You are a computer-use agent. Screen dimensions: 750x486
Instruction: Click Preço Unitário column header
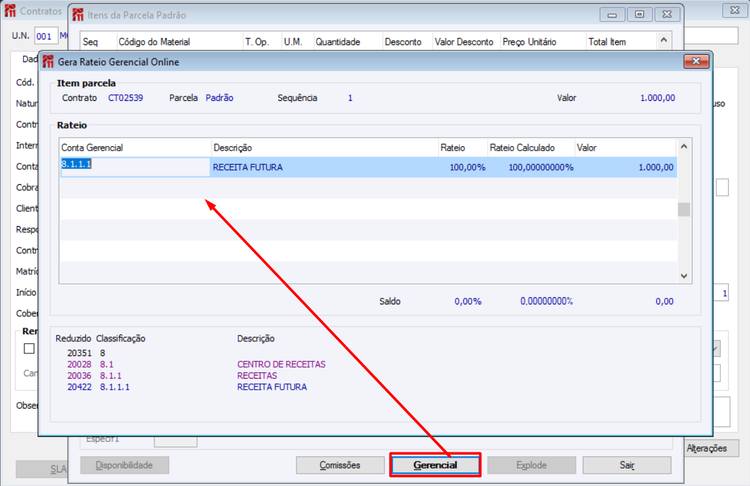(x=543, y=42)
